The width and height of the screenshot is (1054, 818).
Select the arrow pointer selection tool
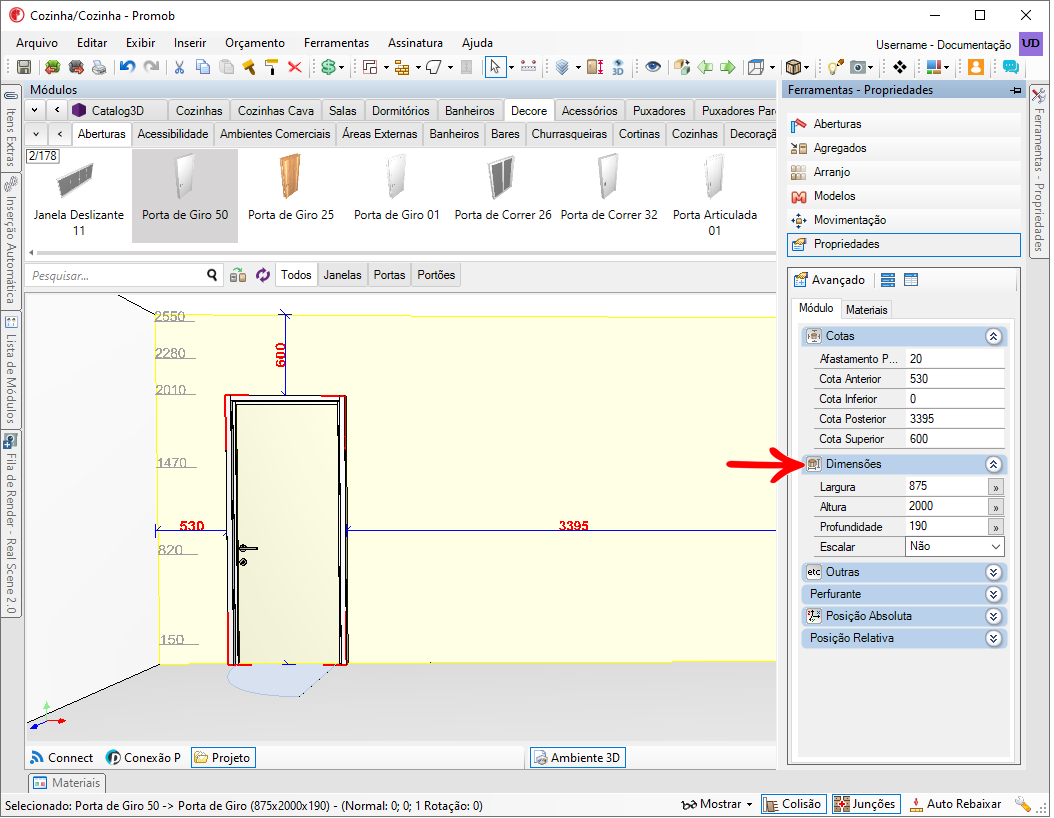[x=495, y=67]
